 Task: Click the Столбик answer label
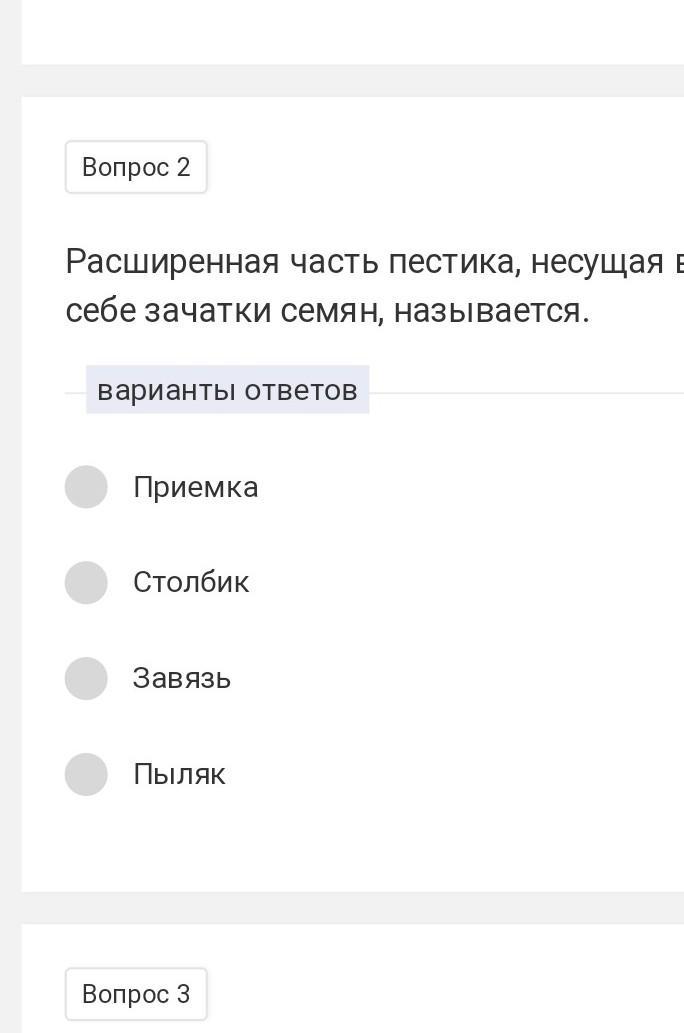(191, 582)
